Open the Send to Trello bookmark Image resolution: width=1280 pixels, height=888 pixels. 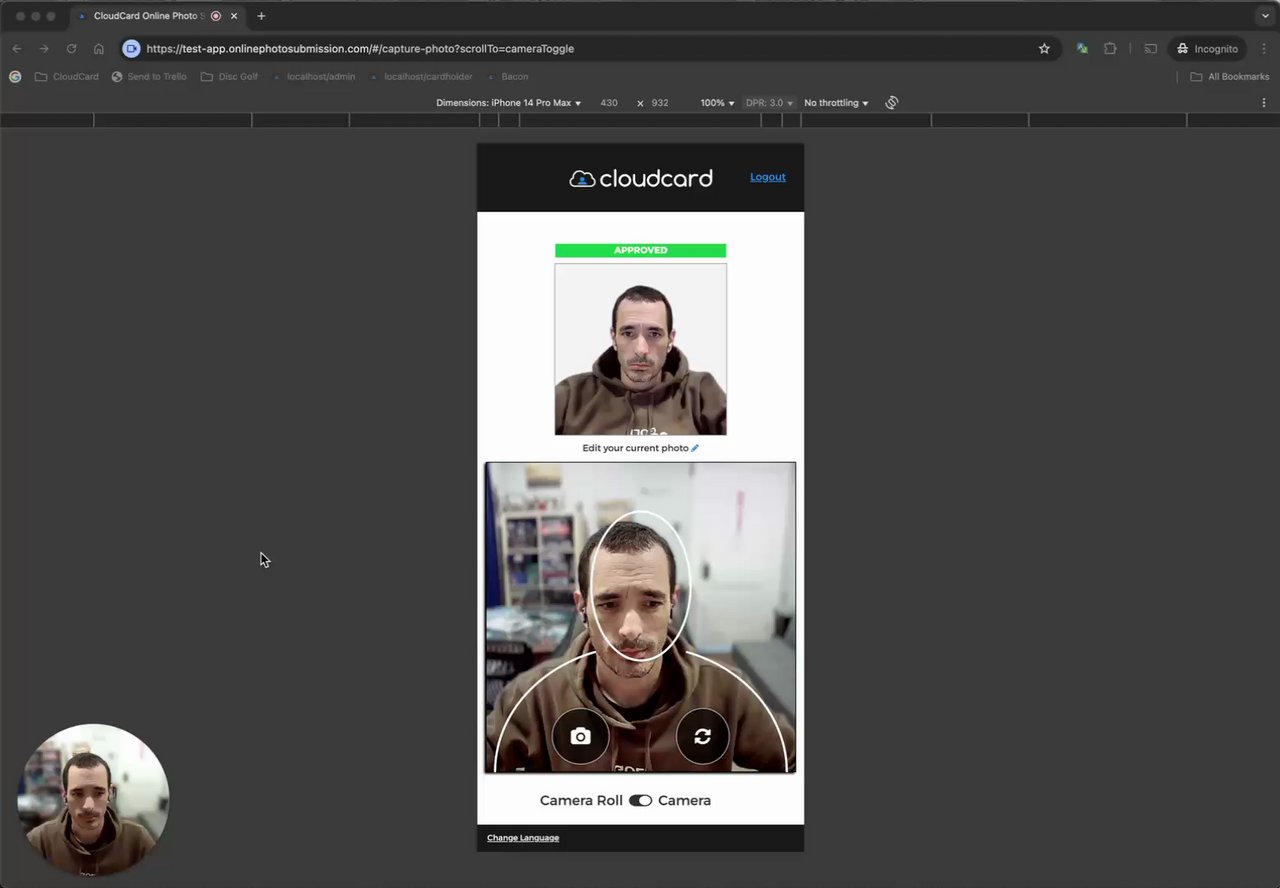click(x=149, y=77)
